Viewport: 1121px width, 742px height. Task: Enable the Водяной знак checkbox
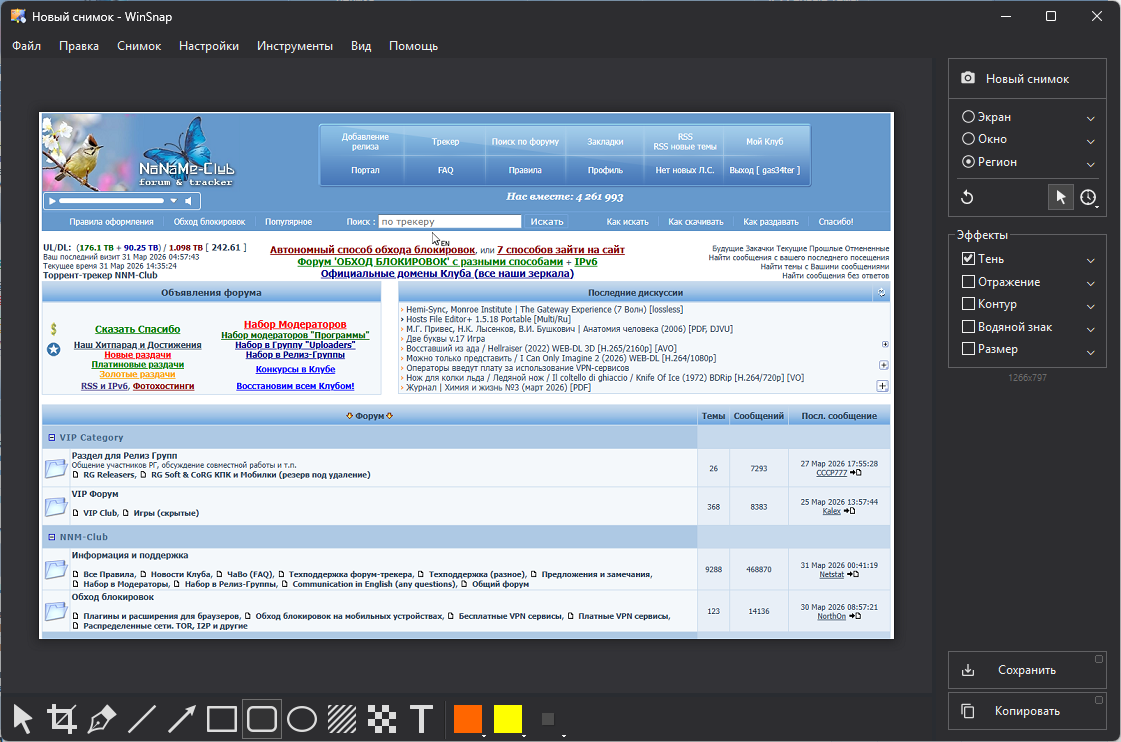coord(968,327)
